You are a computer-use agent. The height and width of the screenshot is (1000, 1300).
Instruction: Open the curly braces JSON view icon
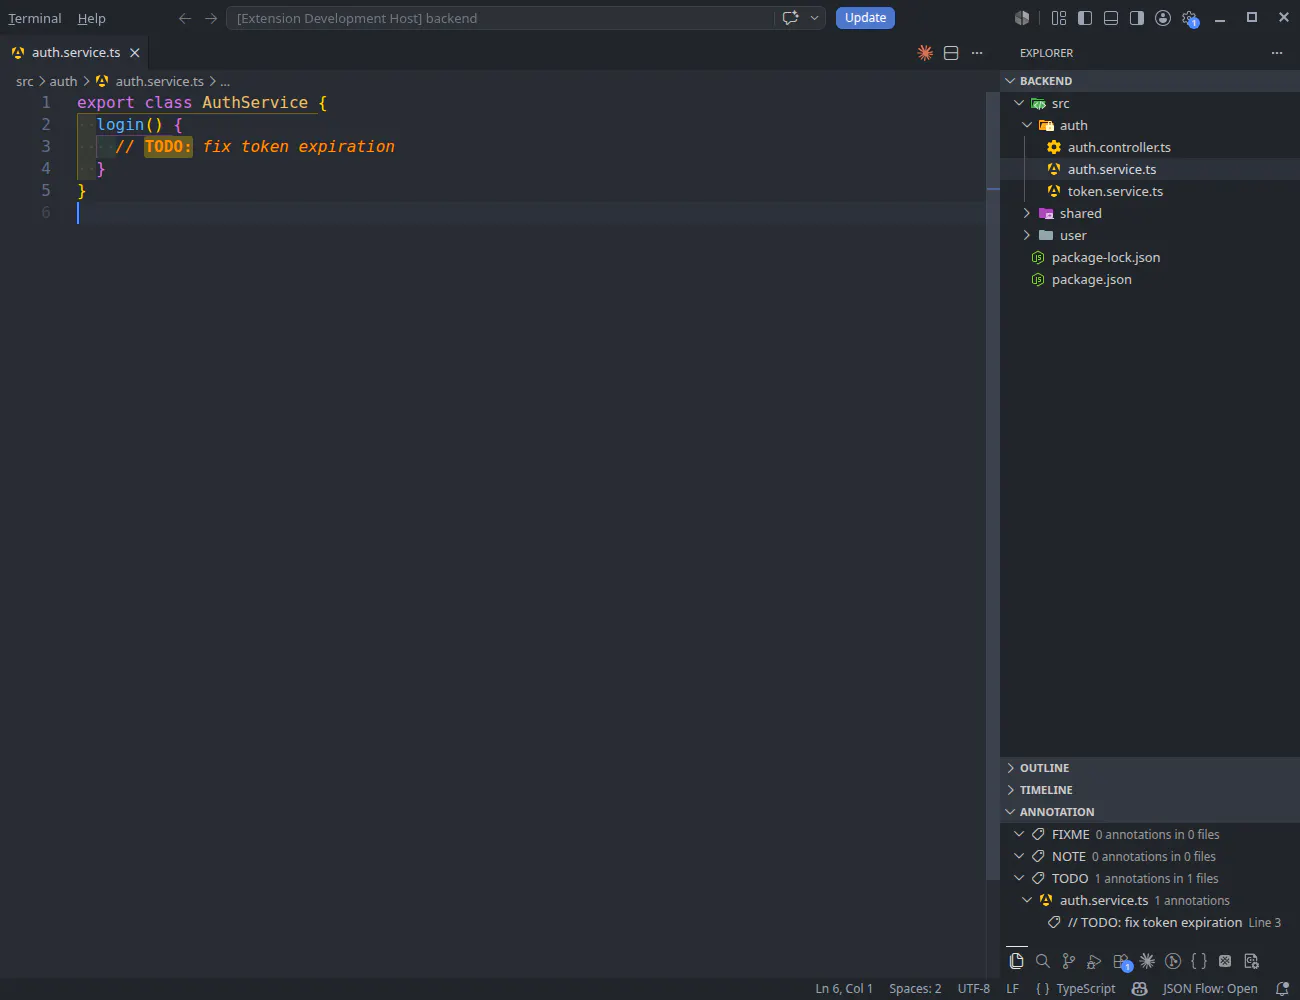(x=1199, y=961)
